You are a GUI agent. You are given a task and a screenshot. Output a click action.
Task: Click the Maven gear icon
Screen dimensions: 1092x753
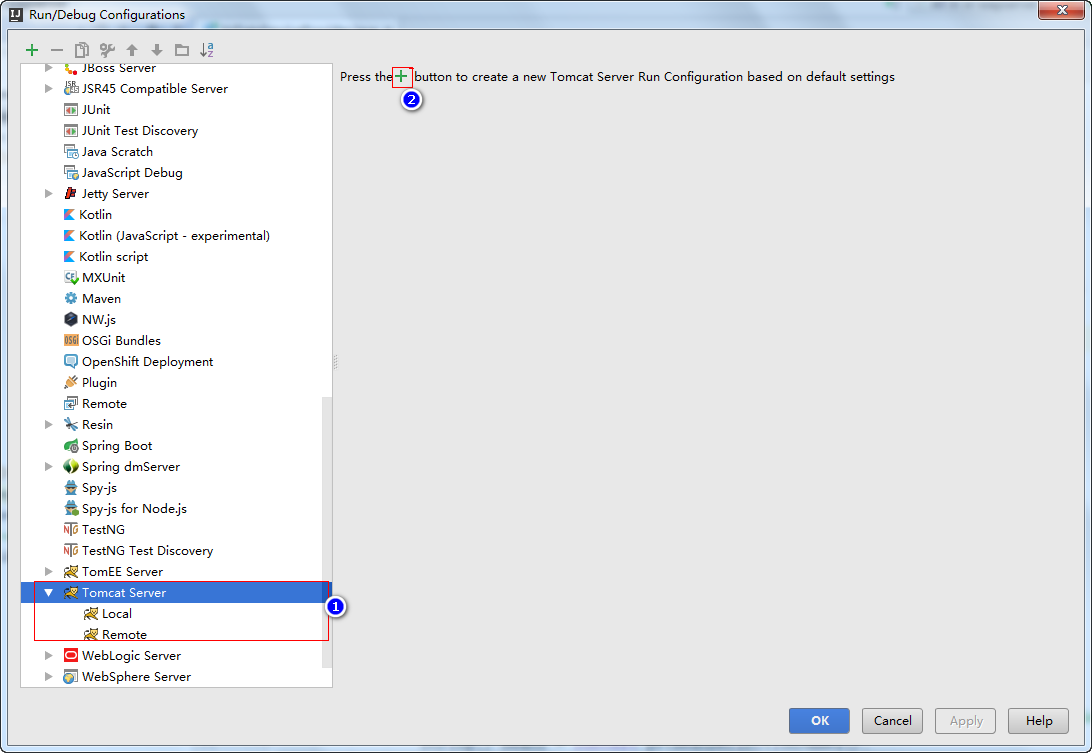click(x=70, y=299)
